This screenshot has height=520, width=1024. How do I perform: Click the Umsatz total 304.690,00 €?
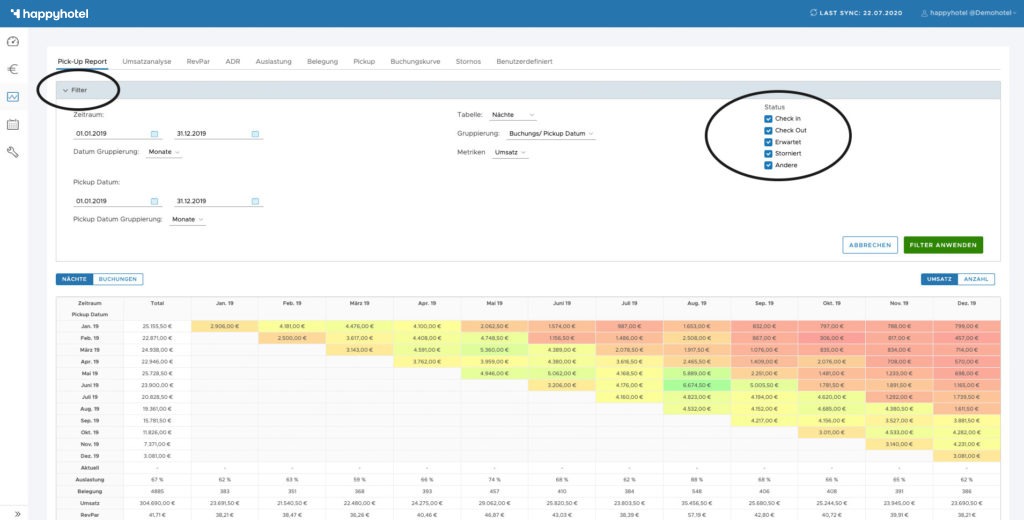(157, 503)
